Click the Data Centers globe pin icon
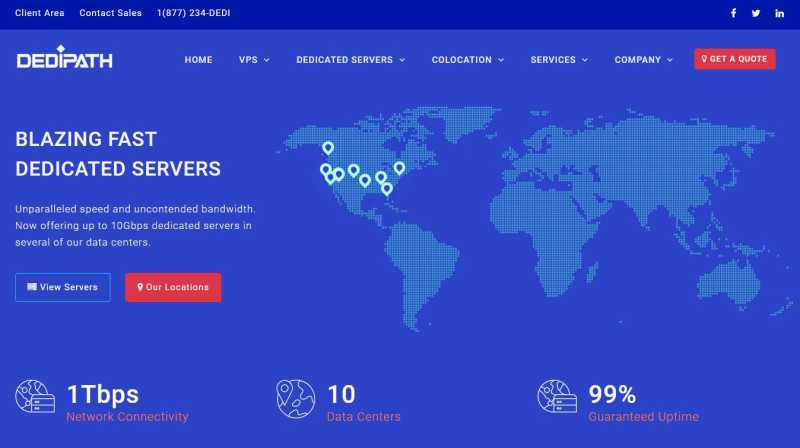This screenshot has height=448, width=800. point(295,399)
